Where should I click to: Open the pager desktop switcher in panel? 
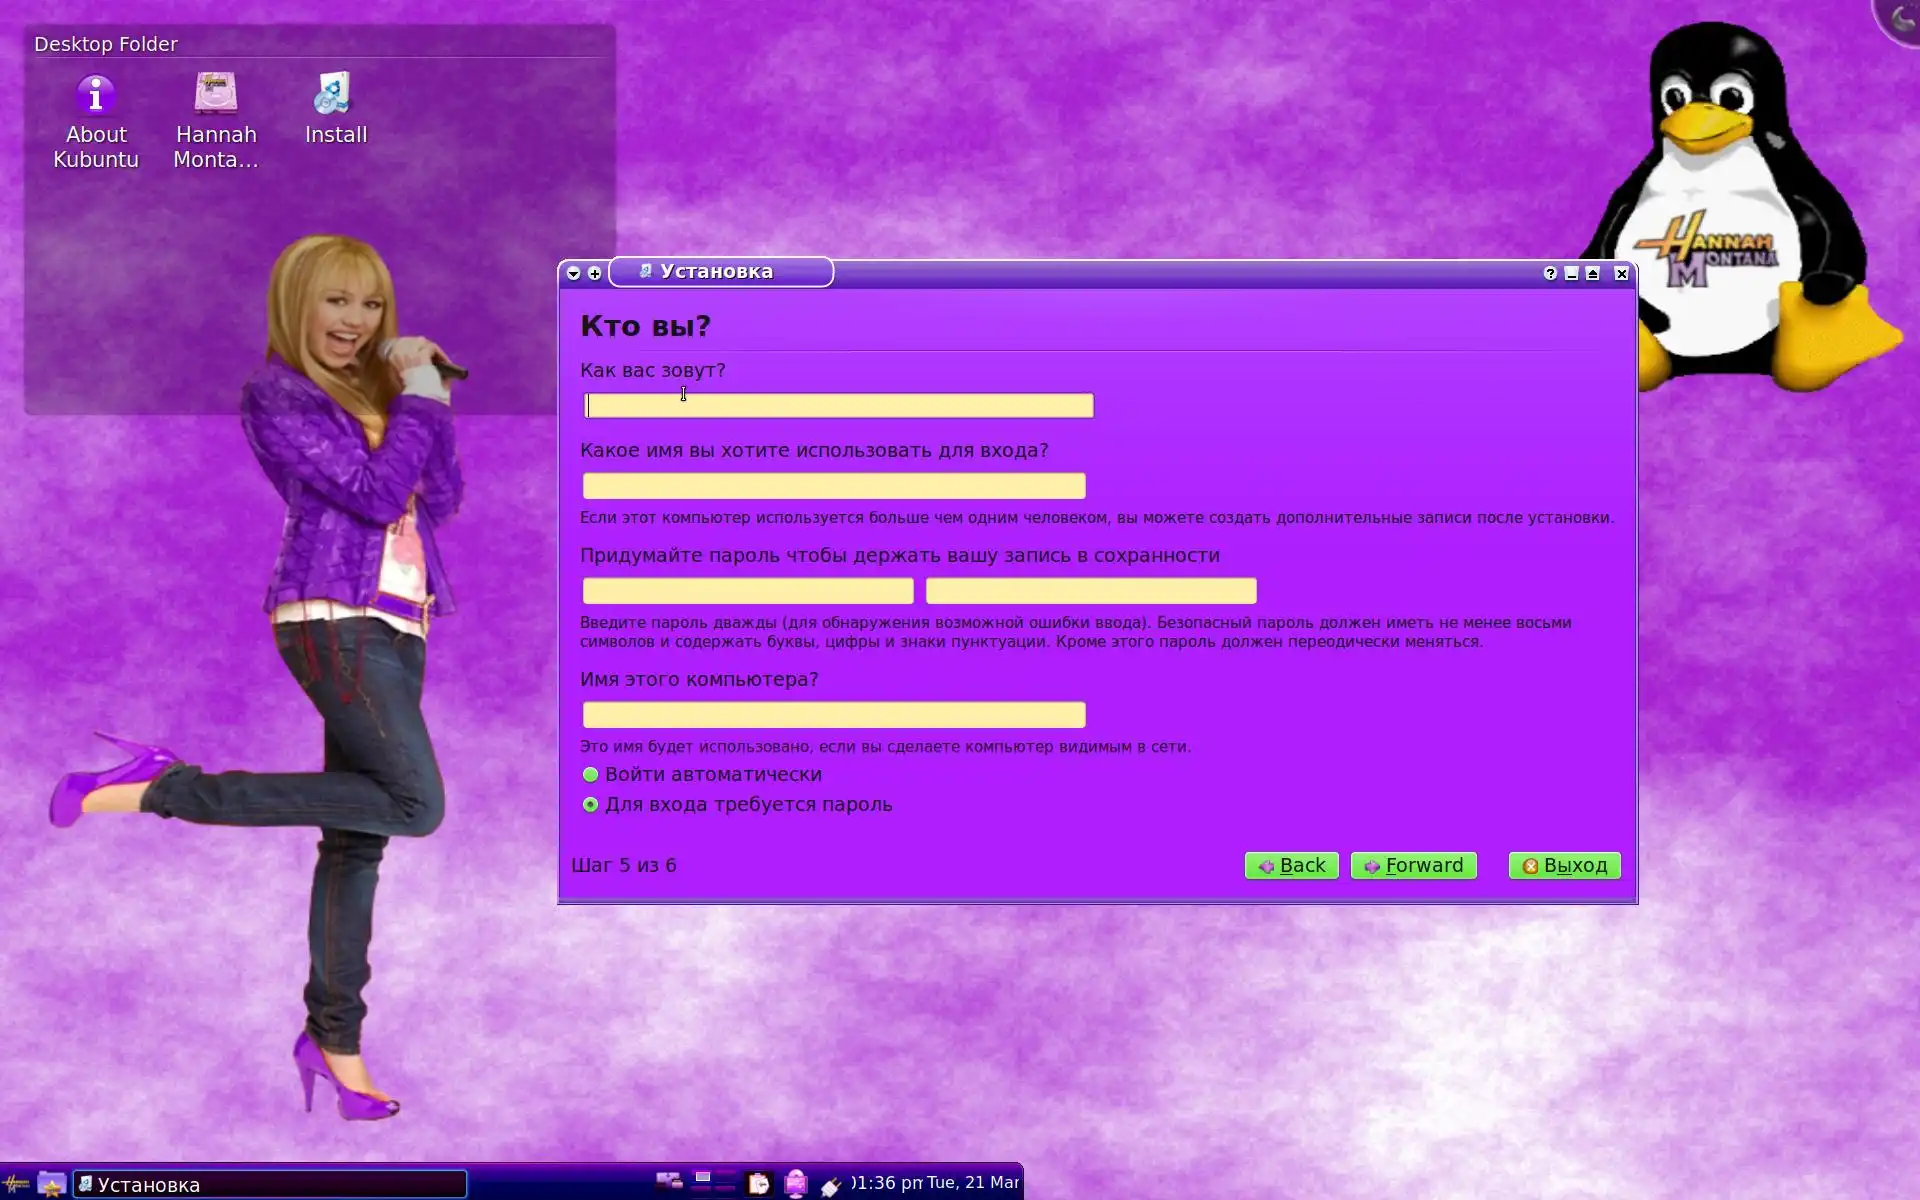tap(714, 1182)
